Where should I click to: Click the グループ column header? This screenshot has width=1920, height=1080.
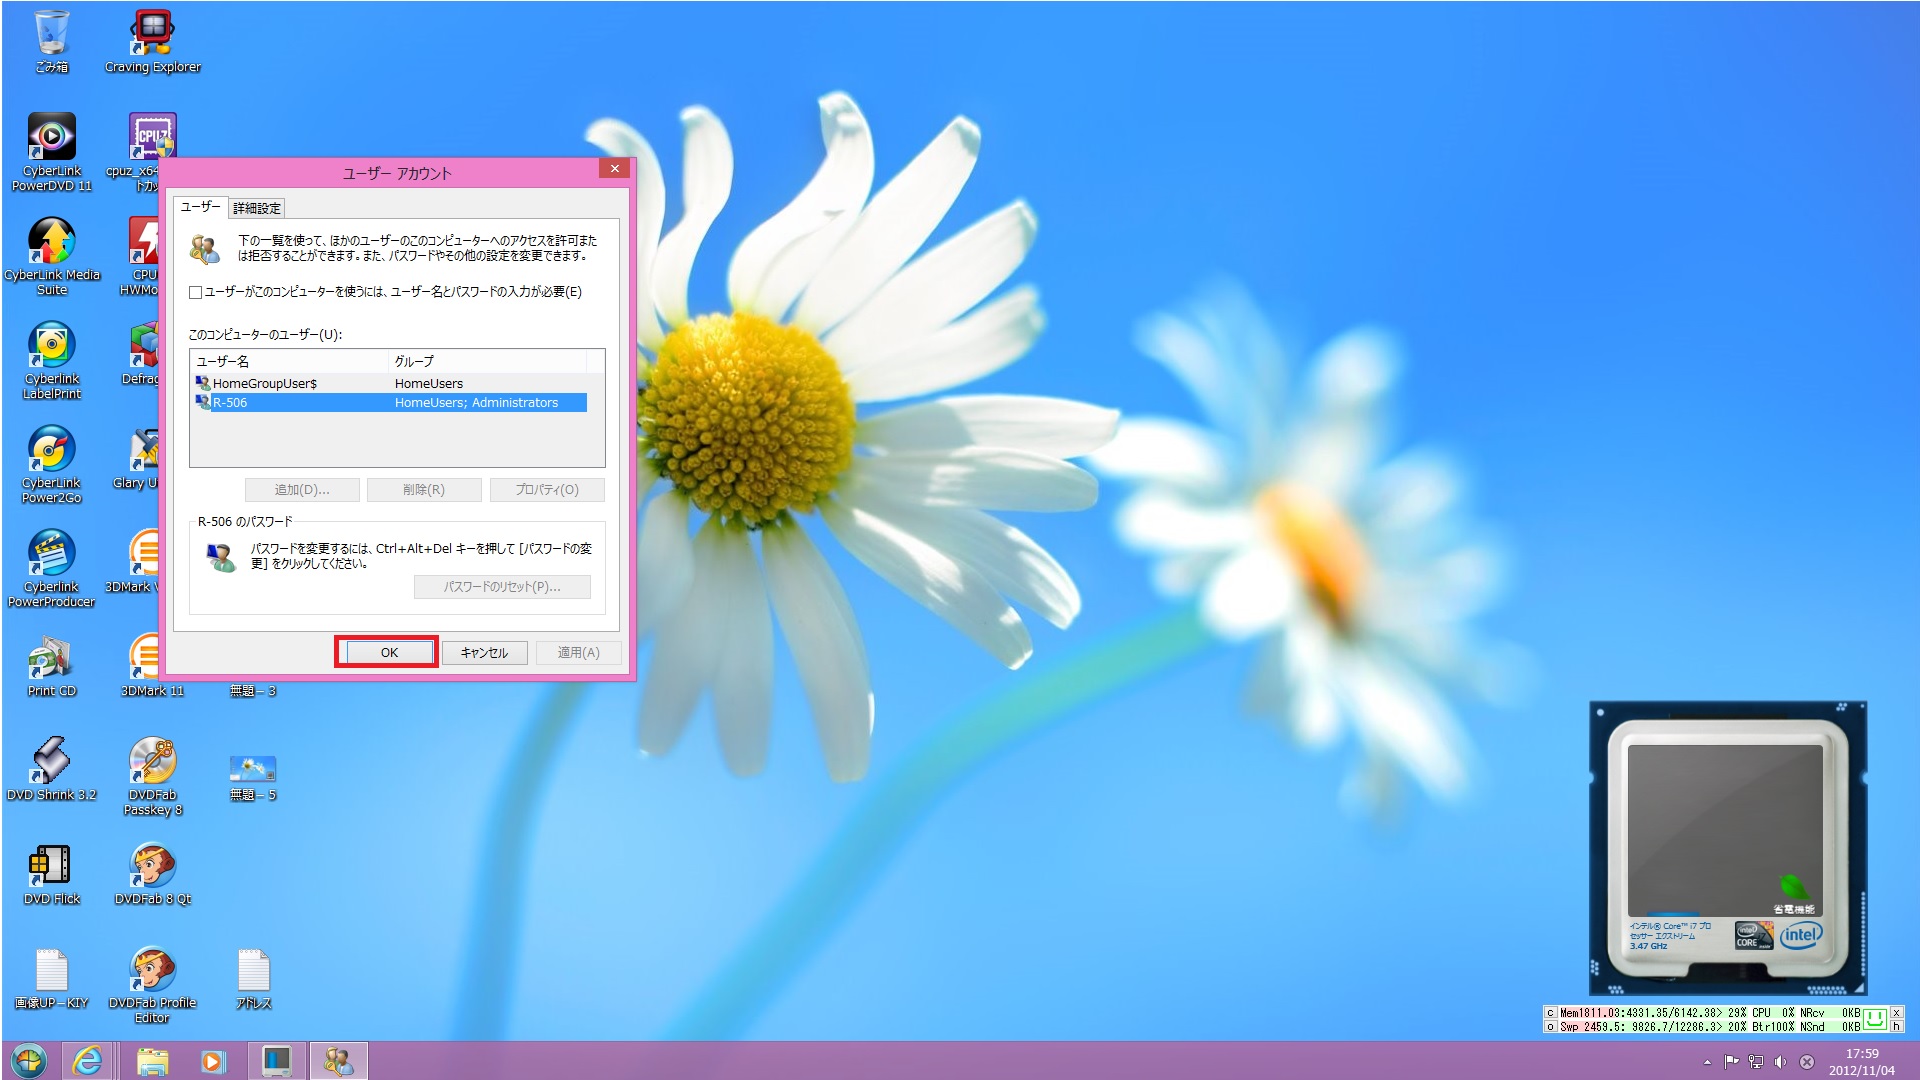coord(485,361)
